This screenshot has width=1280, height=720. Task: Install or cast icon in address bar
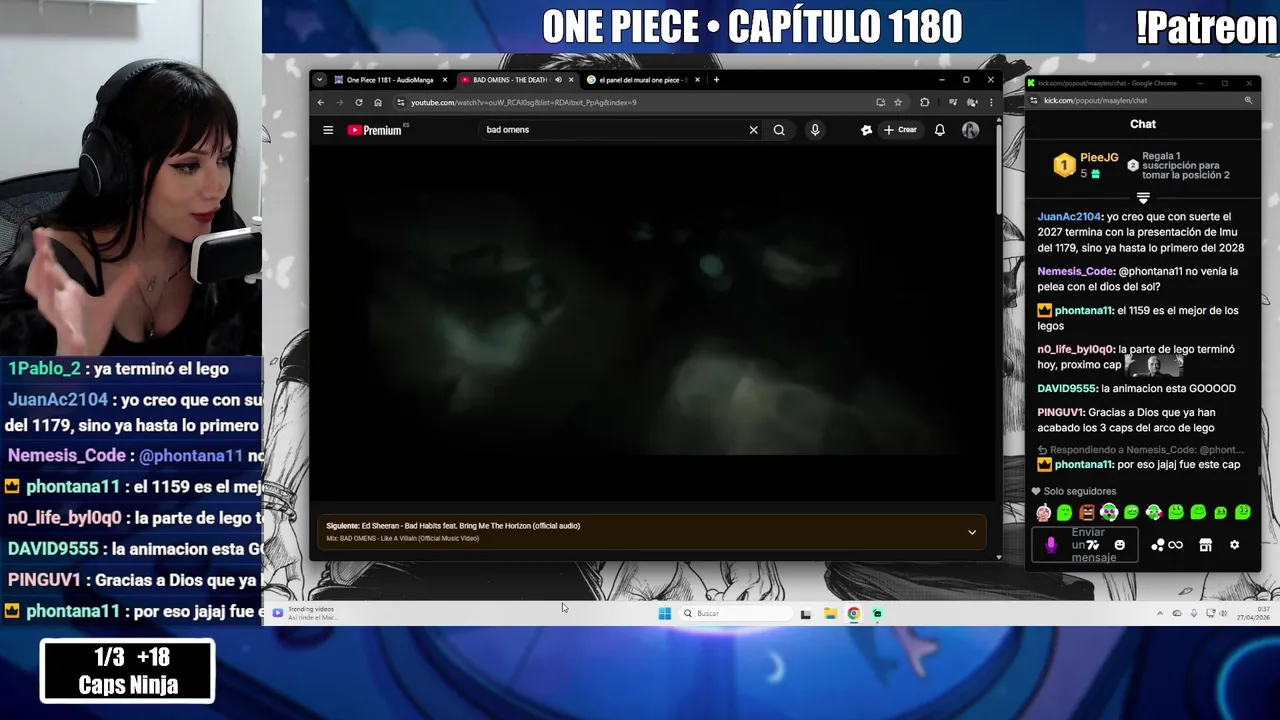[x=880, y=102]
